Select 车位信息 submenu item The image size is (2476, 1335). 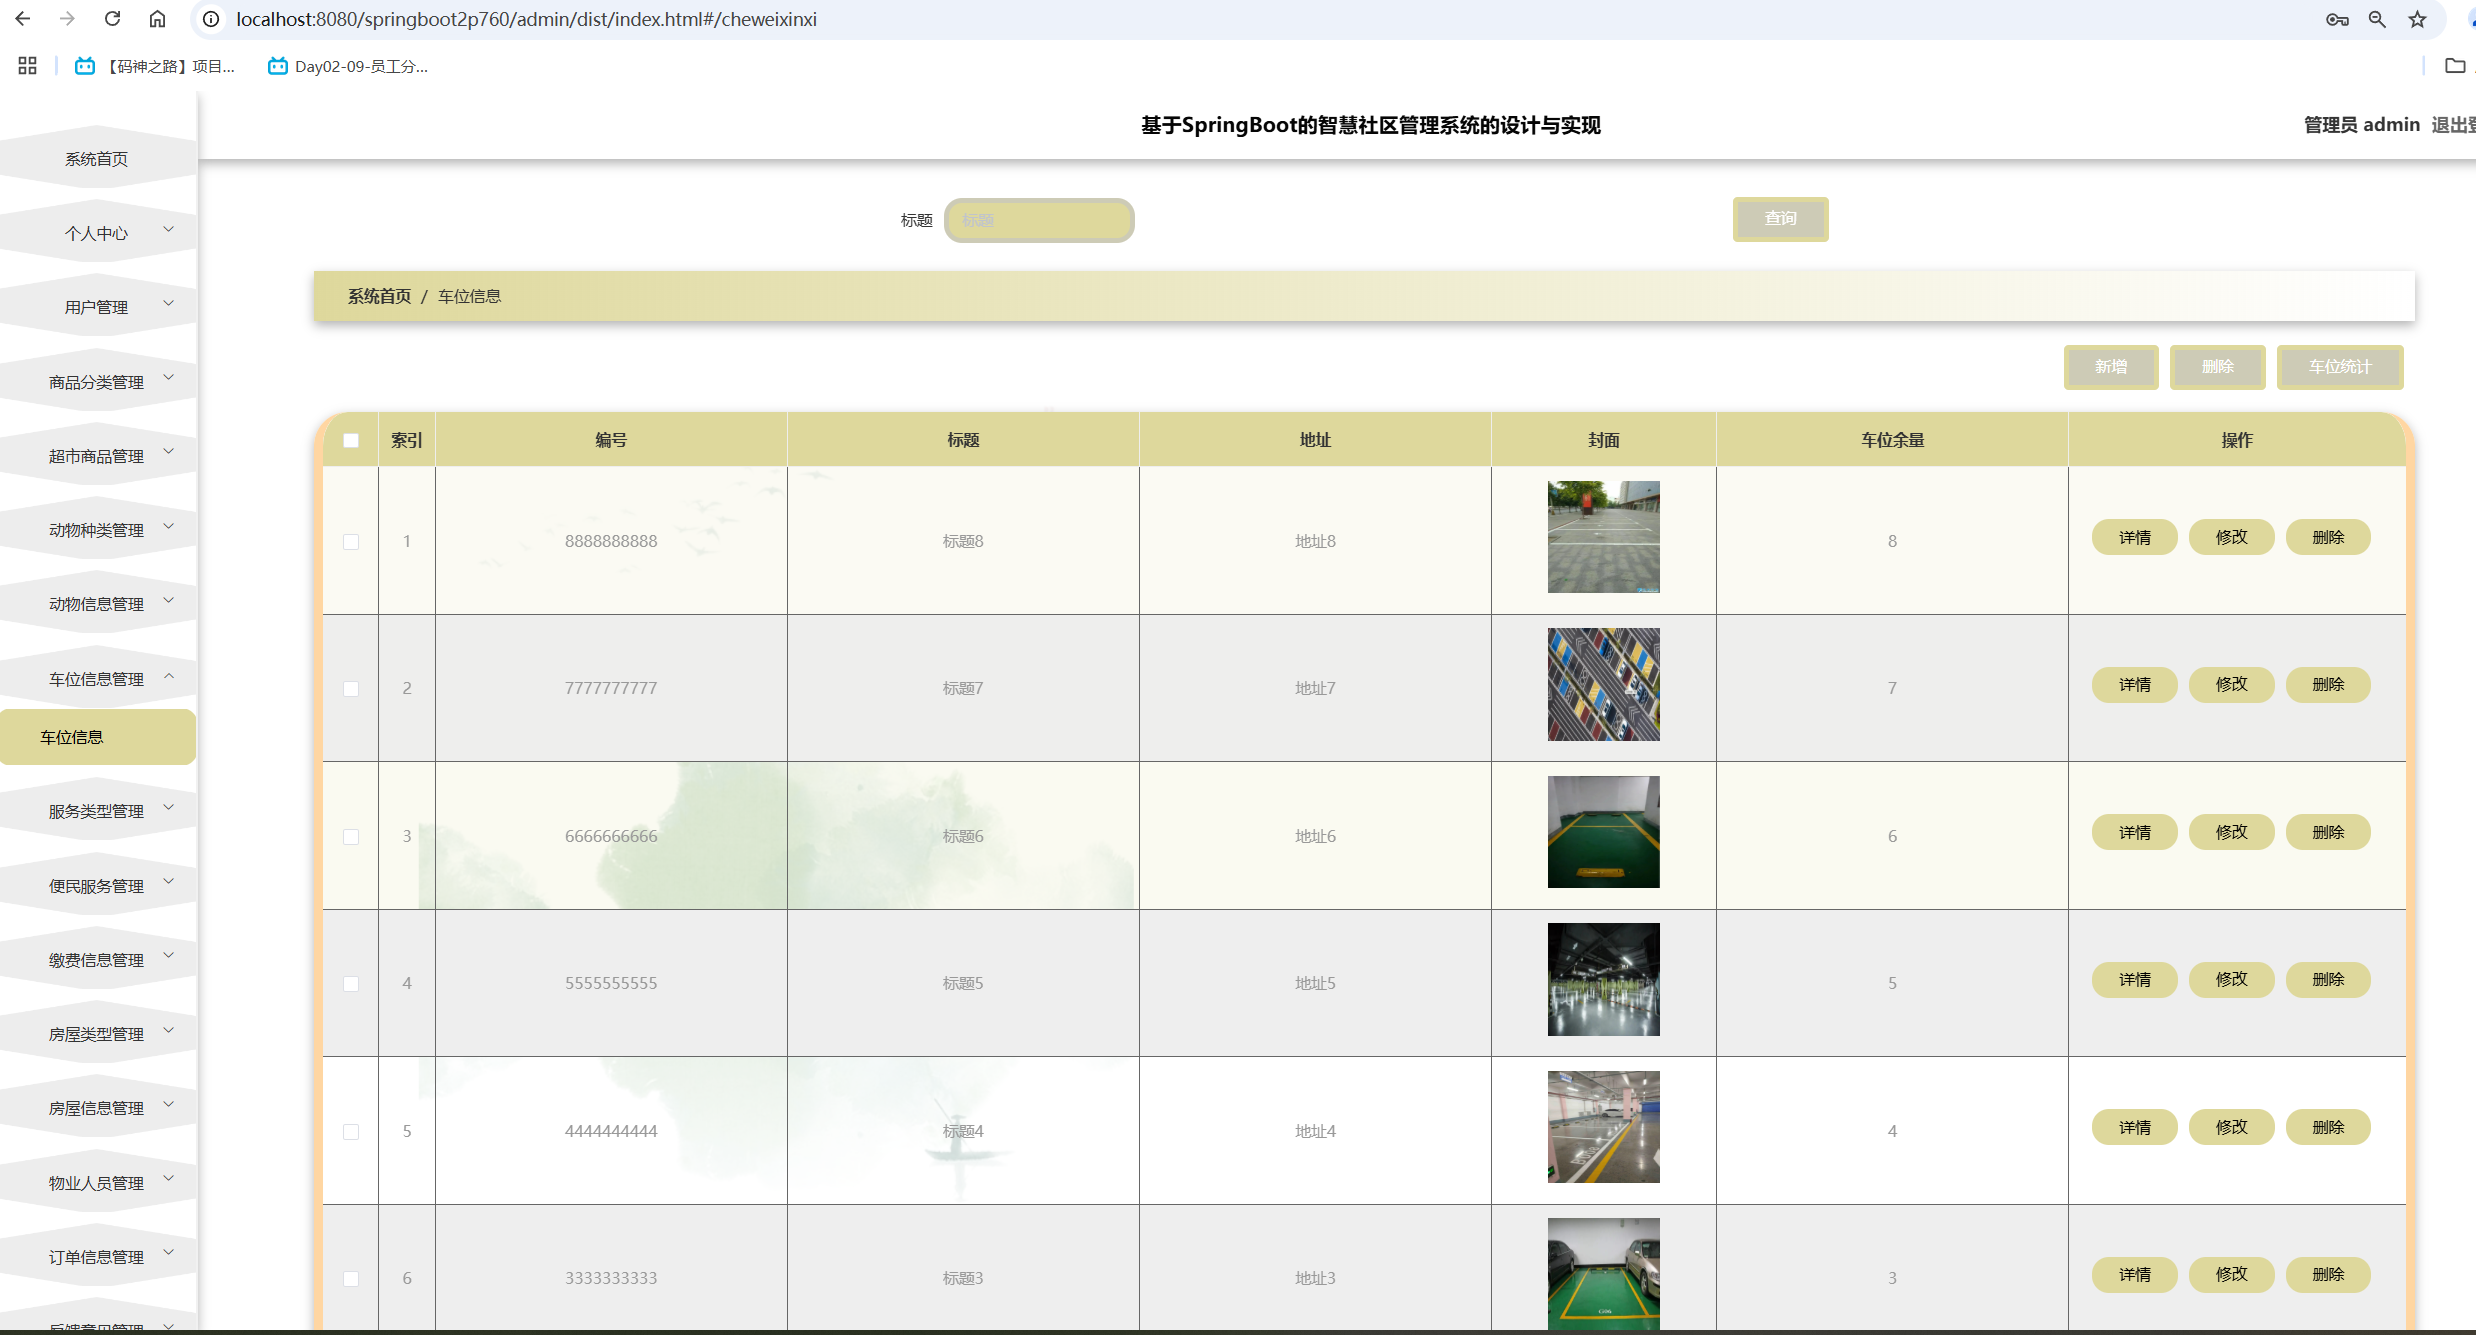pos(72,737)
